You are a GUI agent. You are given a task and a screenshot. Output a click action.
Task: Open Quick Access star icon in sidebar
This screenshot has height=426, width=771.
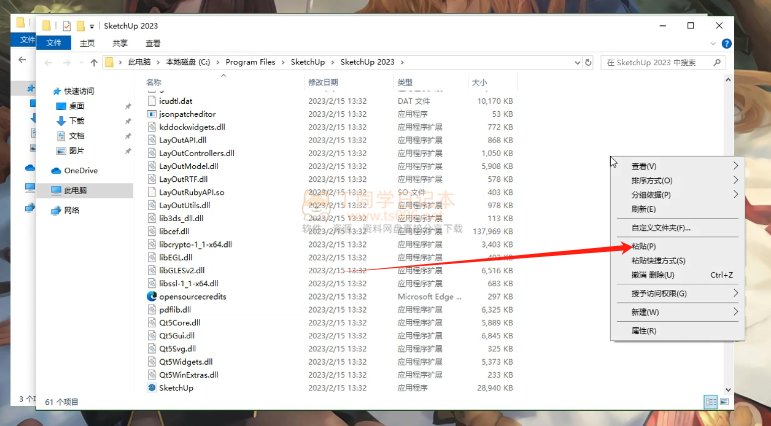click(57, 91)
